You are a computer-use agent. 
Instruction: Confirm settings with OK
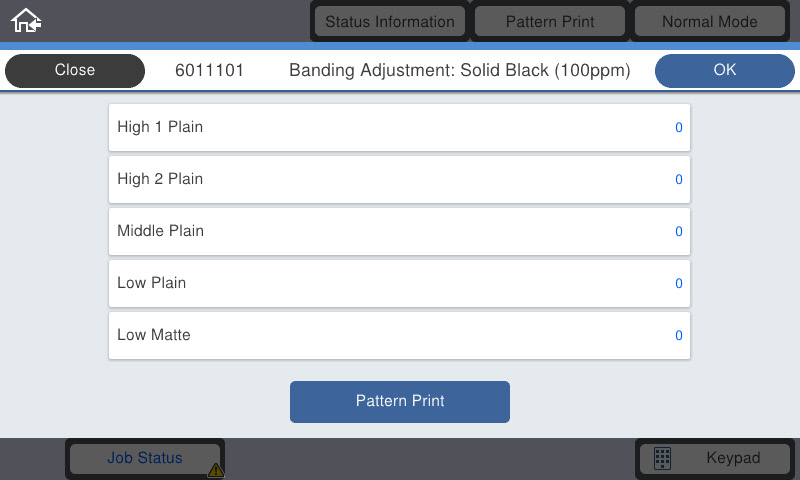pyautogui.click(x=724, y=70)
